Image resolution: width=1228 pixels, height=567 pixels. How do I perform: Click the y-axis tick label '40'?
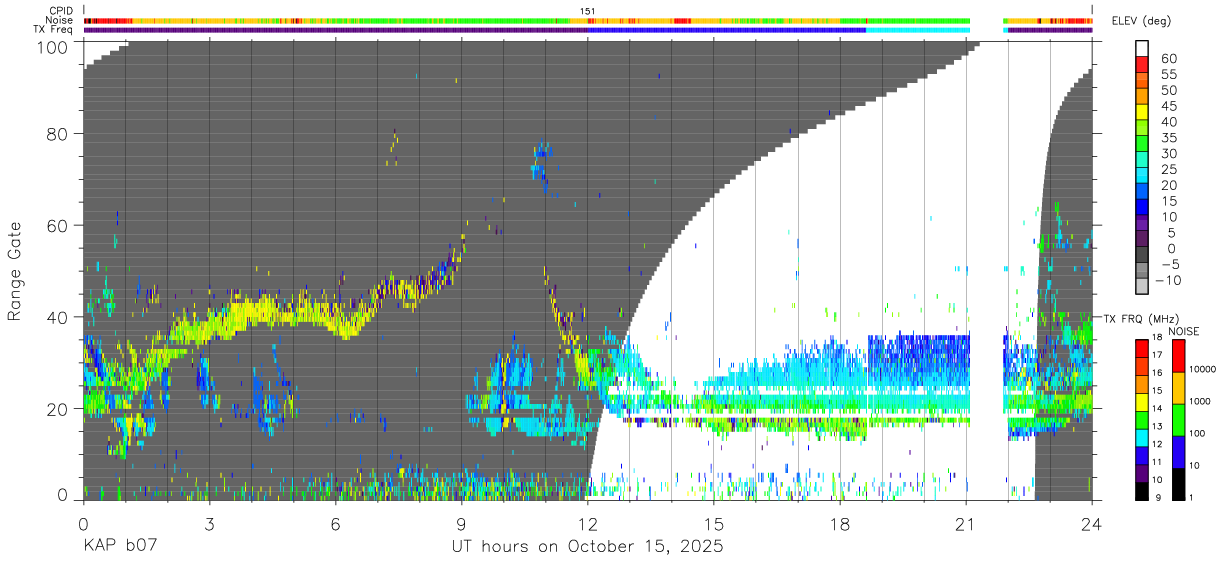pos(58,317)
